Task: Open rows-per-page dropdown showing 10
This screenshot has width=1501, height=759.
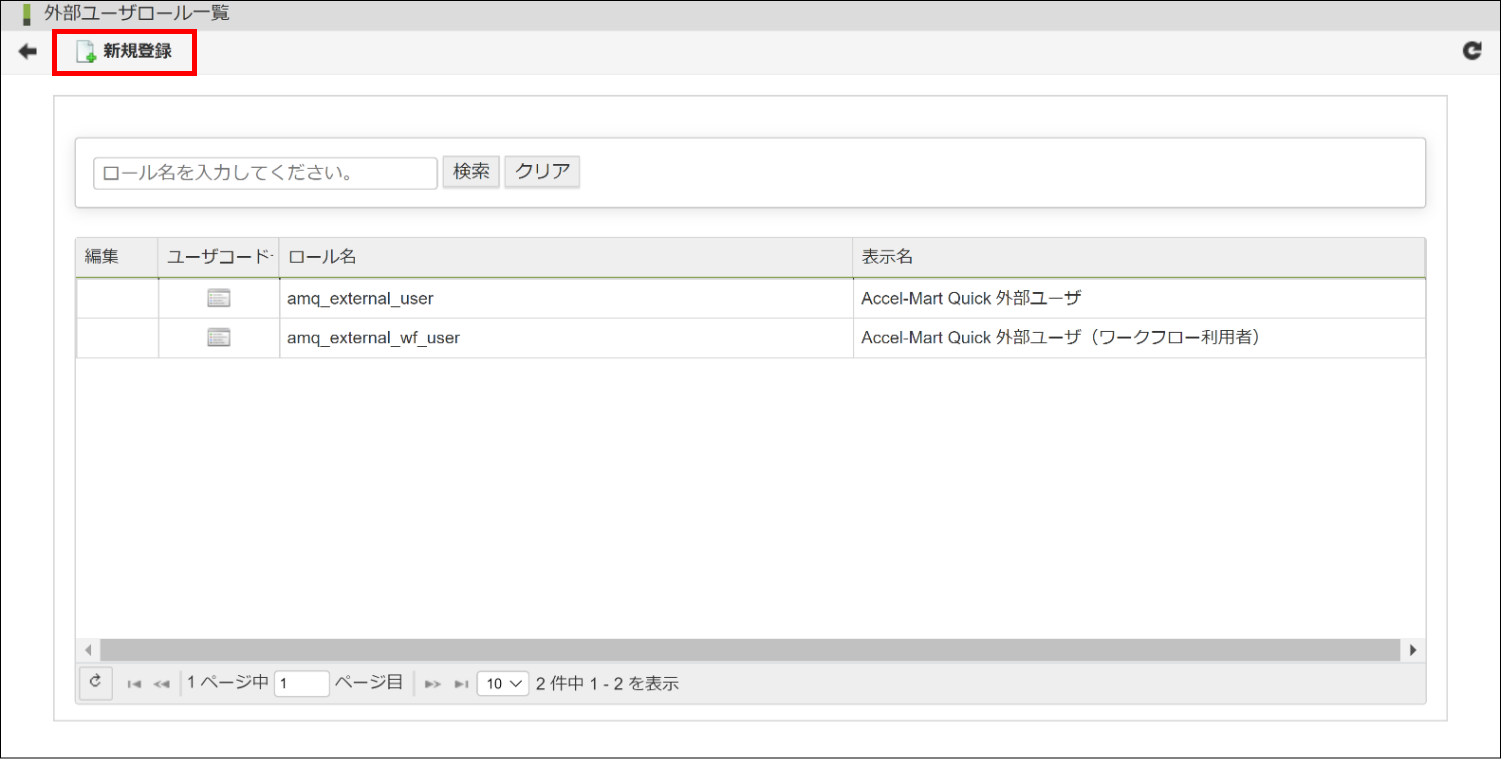Action: click(503, 684)
